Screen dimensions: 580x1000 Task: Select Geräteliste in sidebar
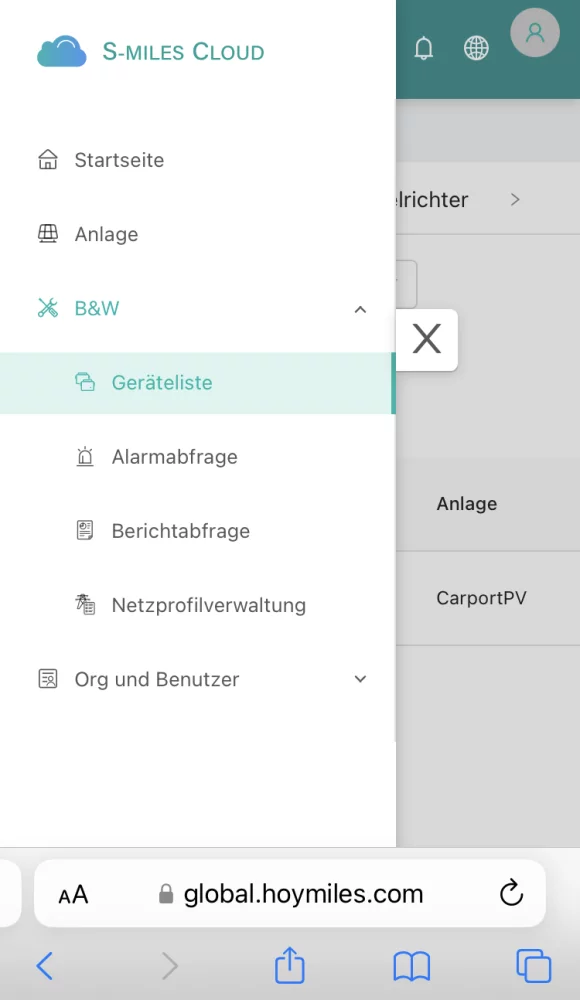(x=198, y=383)
